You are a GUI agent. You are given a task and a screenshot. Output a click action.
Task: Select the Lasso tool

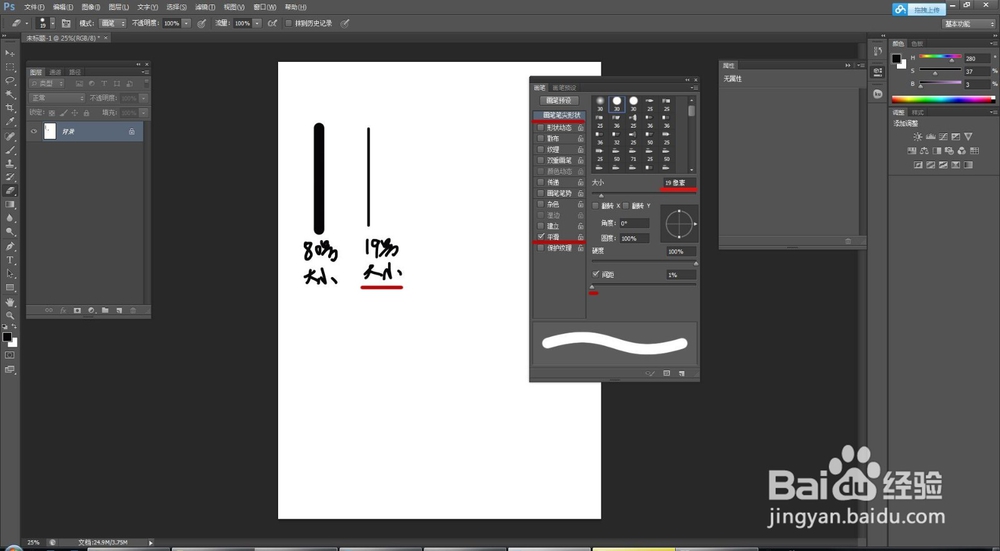coord(10,81)
